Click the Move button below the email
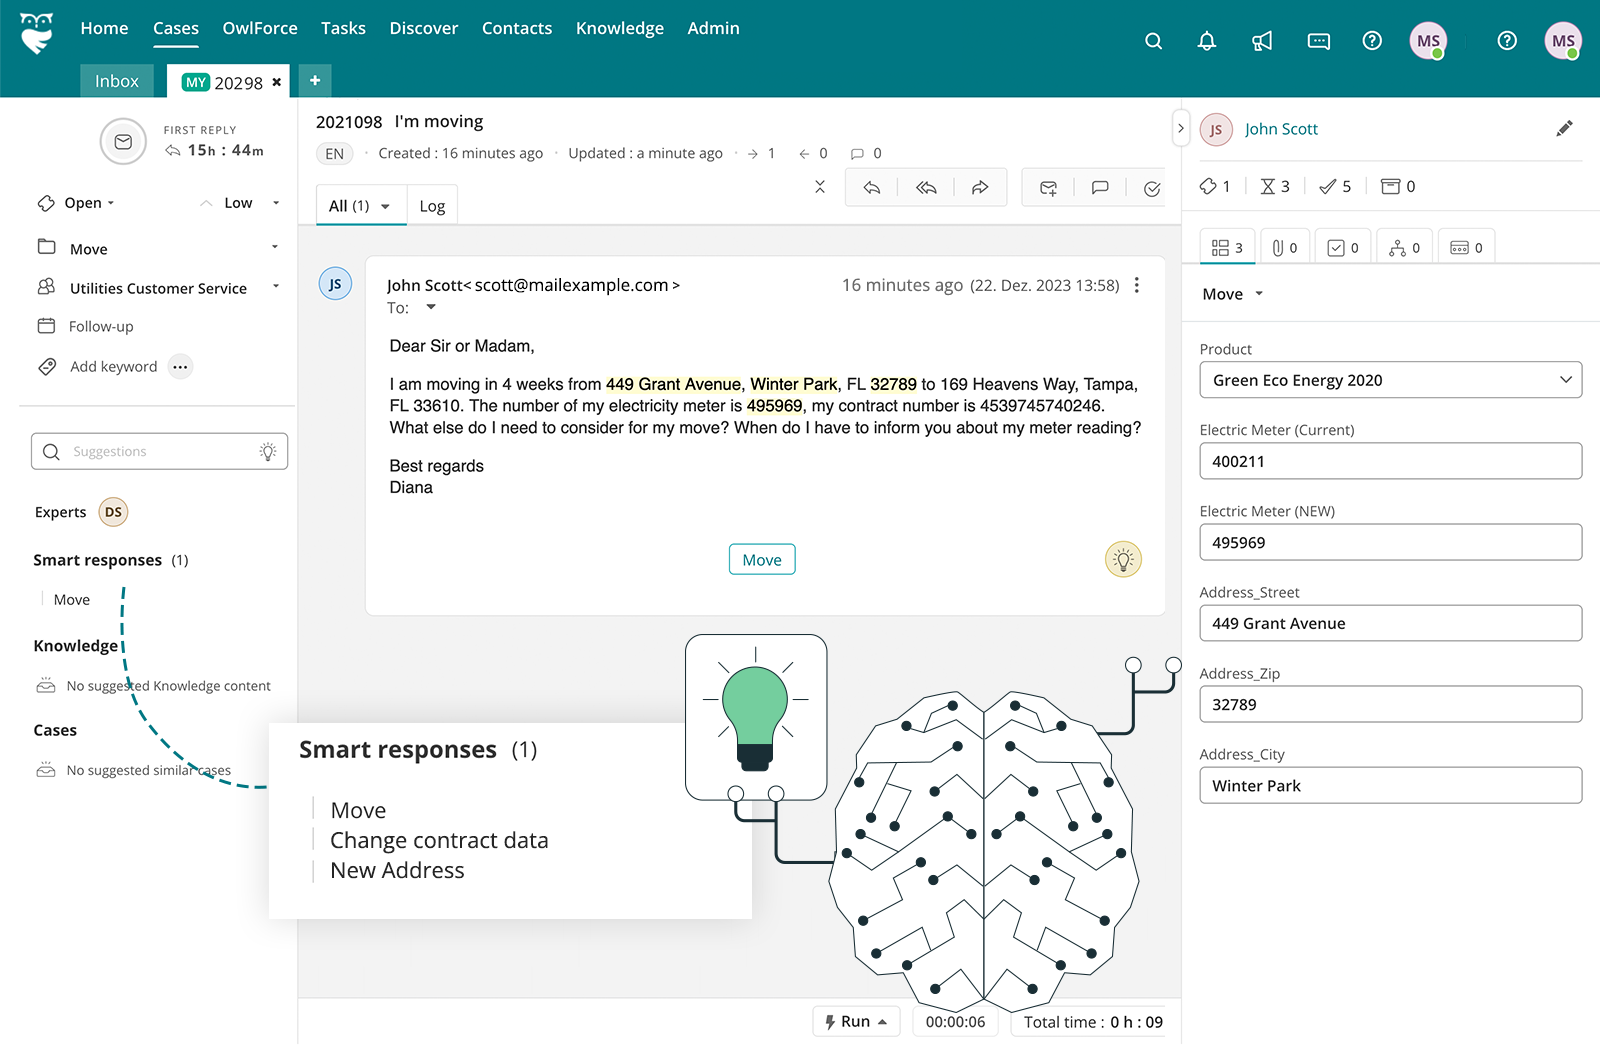This screenshot has height=1045, width=1600. click(762, 560)
